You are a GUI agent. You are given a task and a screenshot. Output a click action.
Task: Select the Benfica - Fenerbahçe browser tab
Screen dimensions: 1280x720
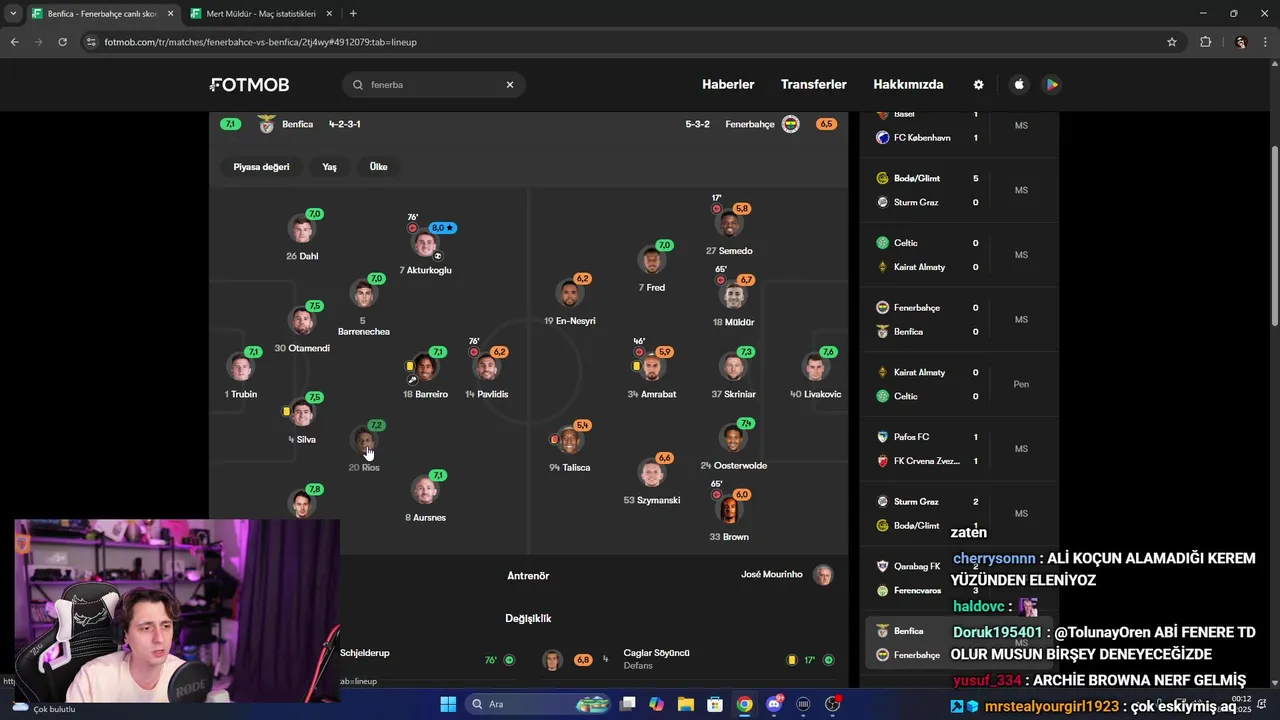tap(102, 14)
